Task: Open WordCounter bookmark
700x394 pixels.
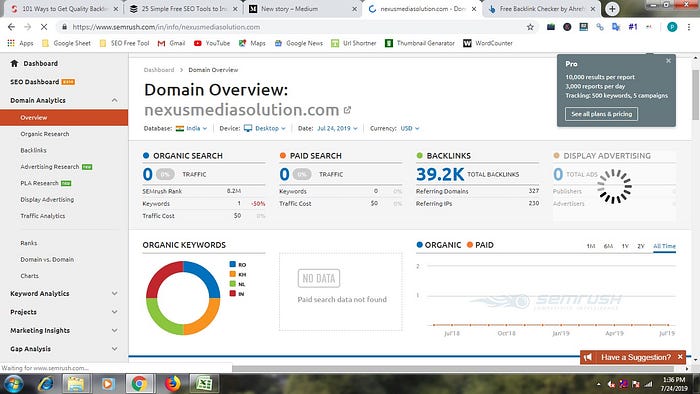Action: coord(488,43)
